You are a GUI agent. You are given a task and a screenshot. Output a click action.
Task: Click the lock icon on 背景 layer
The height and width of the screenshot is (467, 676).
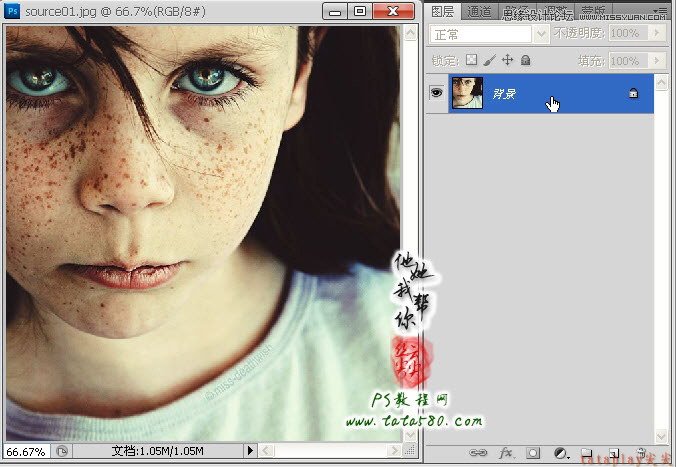633,93
